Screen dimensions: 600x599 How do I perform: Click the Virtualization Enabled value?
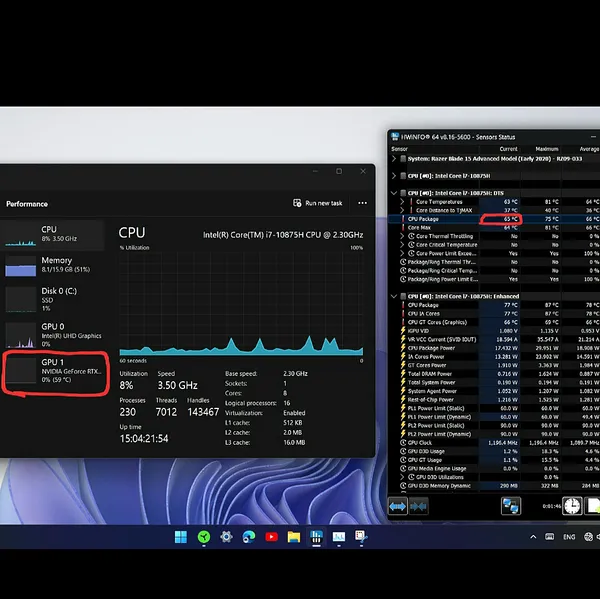pyautogui.click(x=294, y=413)
